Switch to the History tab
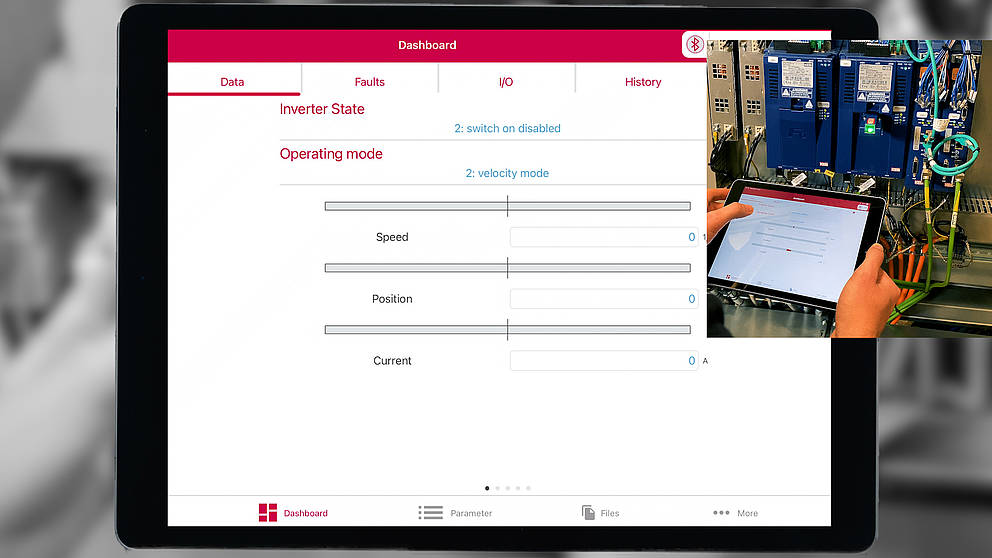Viewport: 992px width, 558px height. click(643, 82)
